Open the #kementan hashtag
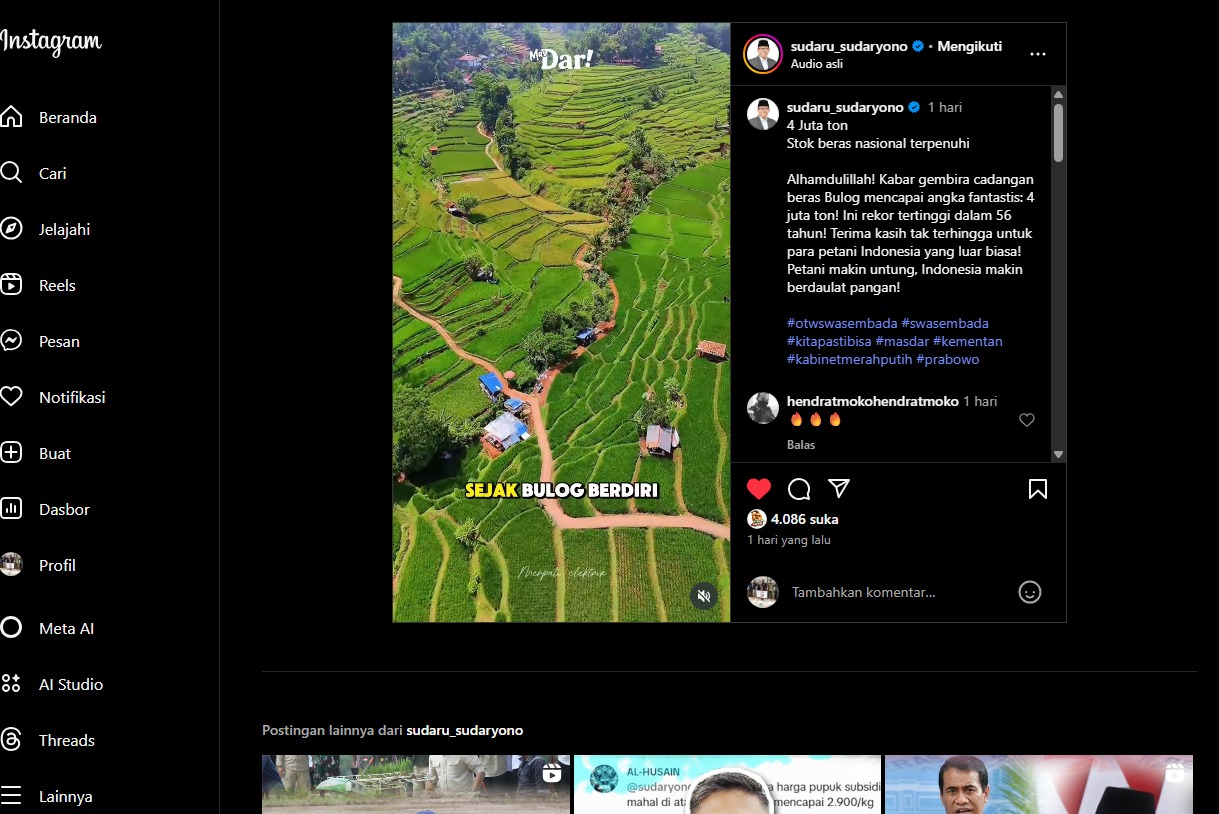Image resolution: width=1219 pixels, height=814 pixels. (x=968, y=341)
